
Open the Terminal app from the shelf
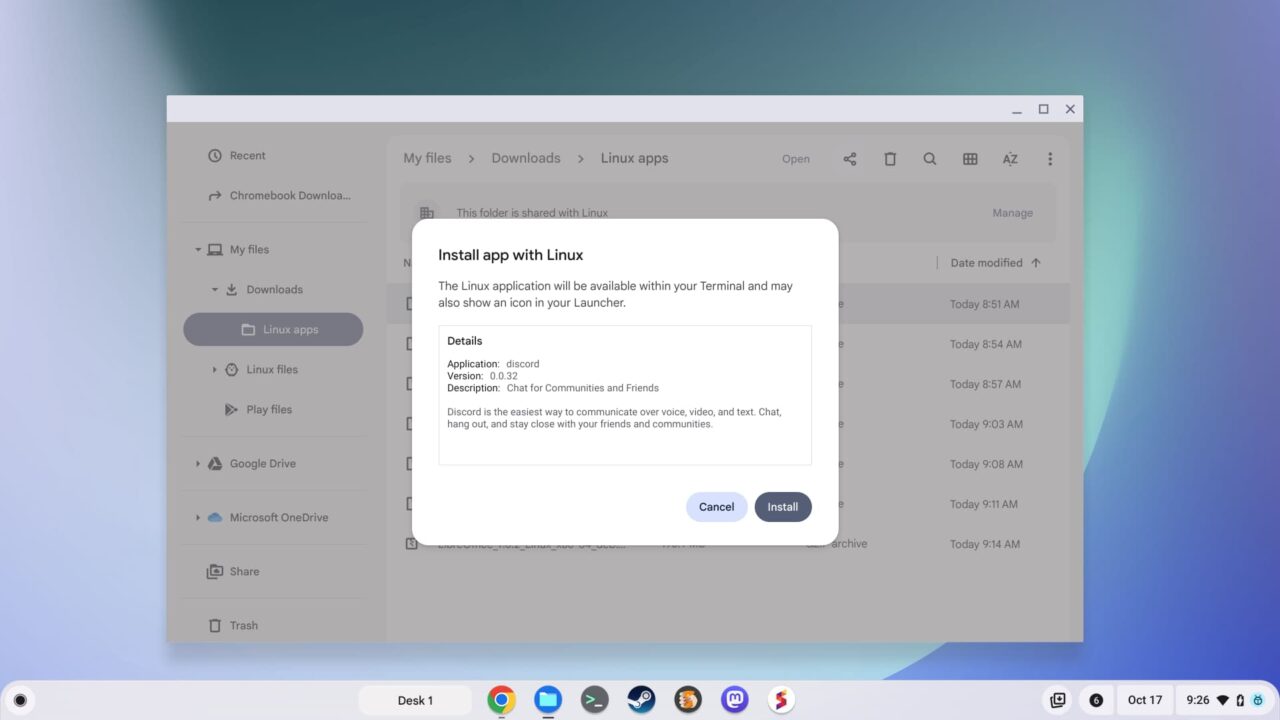595,699
